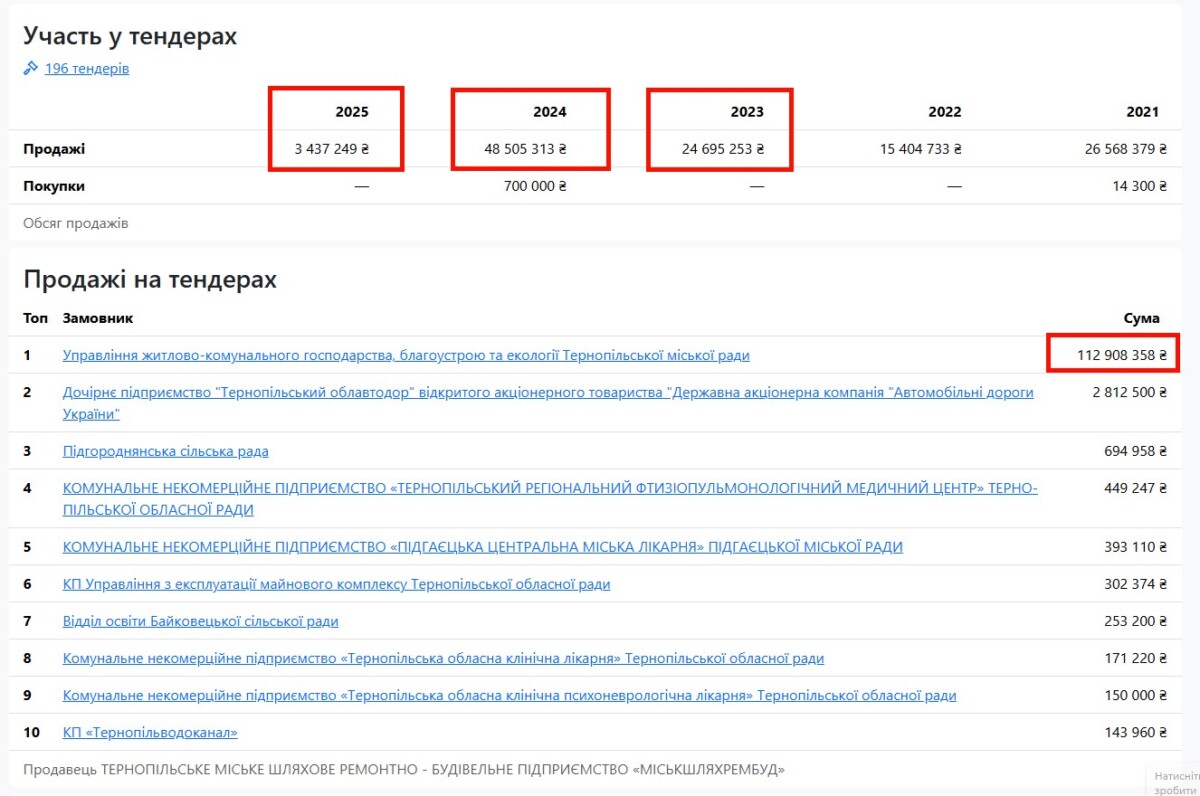The width and height of the screenshot is (1200, 796).
Task: Select the 2023 column header
Action: click(747, 112)
